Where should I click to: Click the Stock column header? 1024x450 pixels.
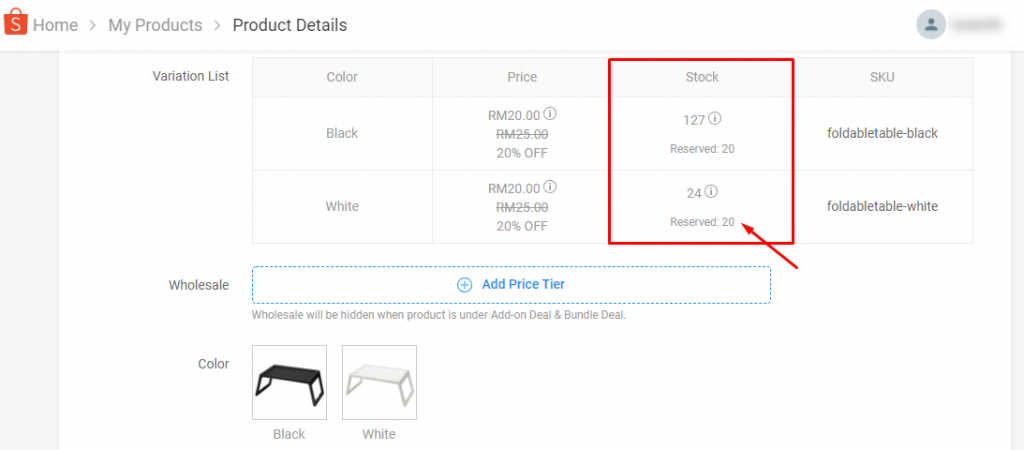pyautogui.click(x=702, y=77)
